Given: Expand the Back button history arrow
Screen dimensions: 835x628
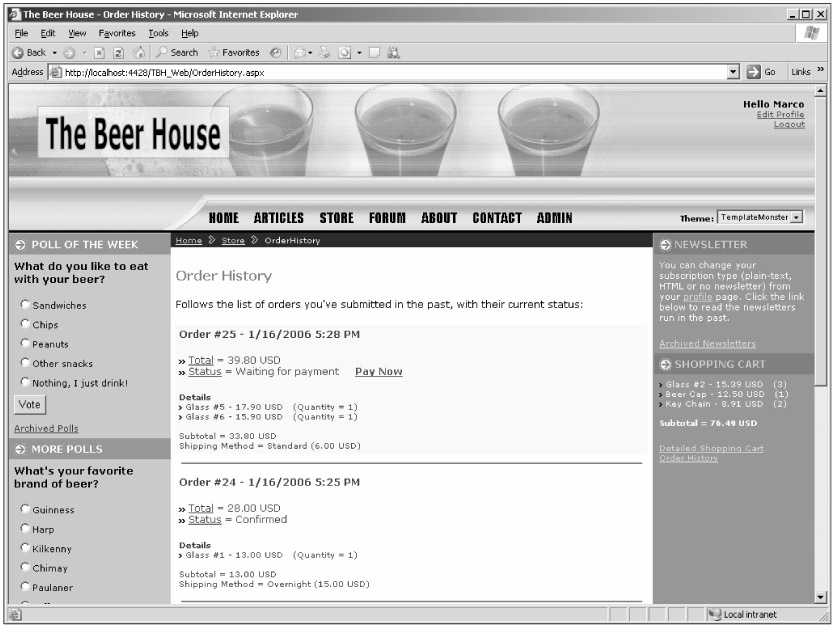Looking at the screenshot, I should [x=53, y=52].
